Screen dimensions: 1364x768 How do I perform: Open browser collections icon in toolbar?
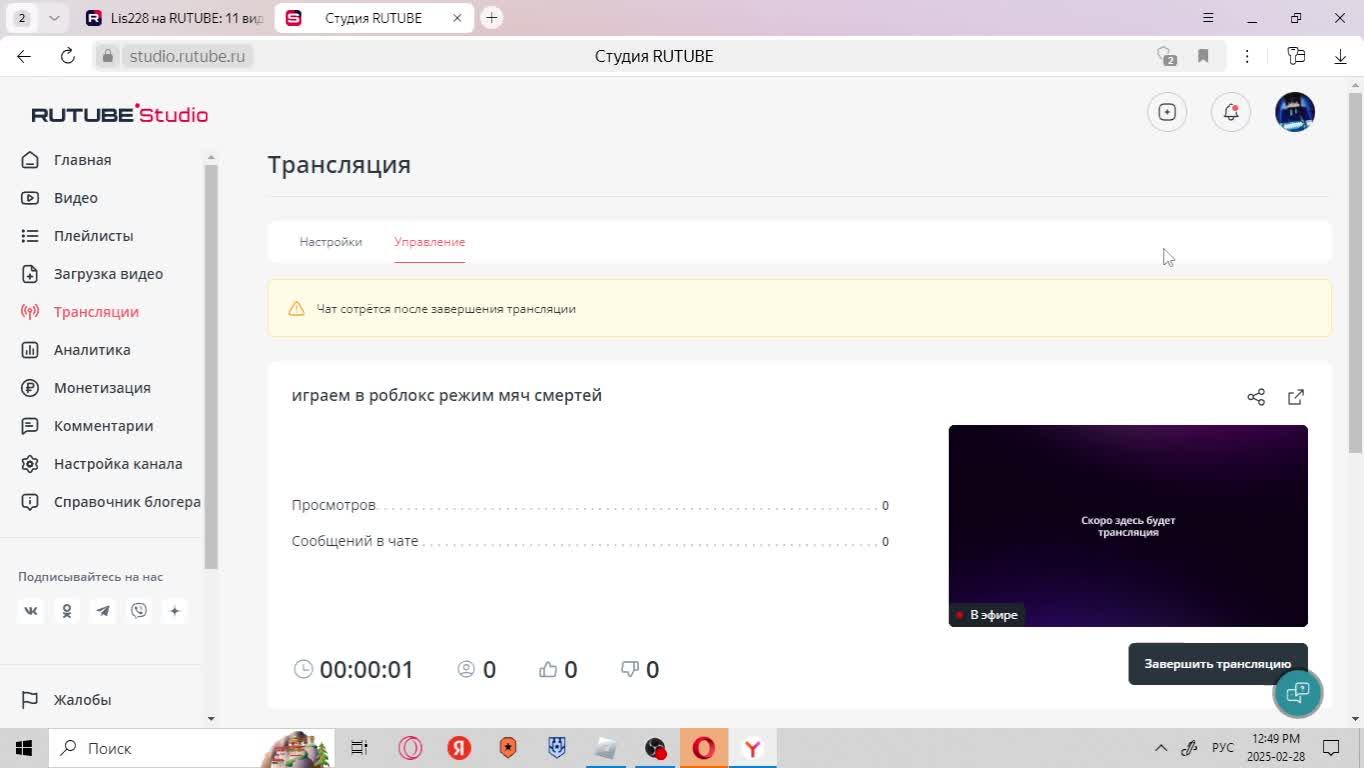tap(1296, 56)
